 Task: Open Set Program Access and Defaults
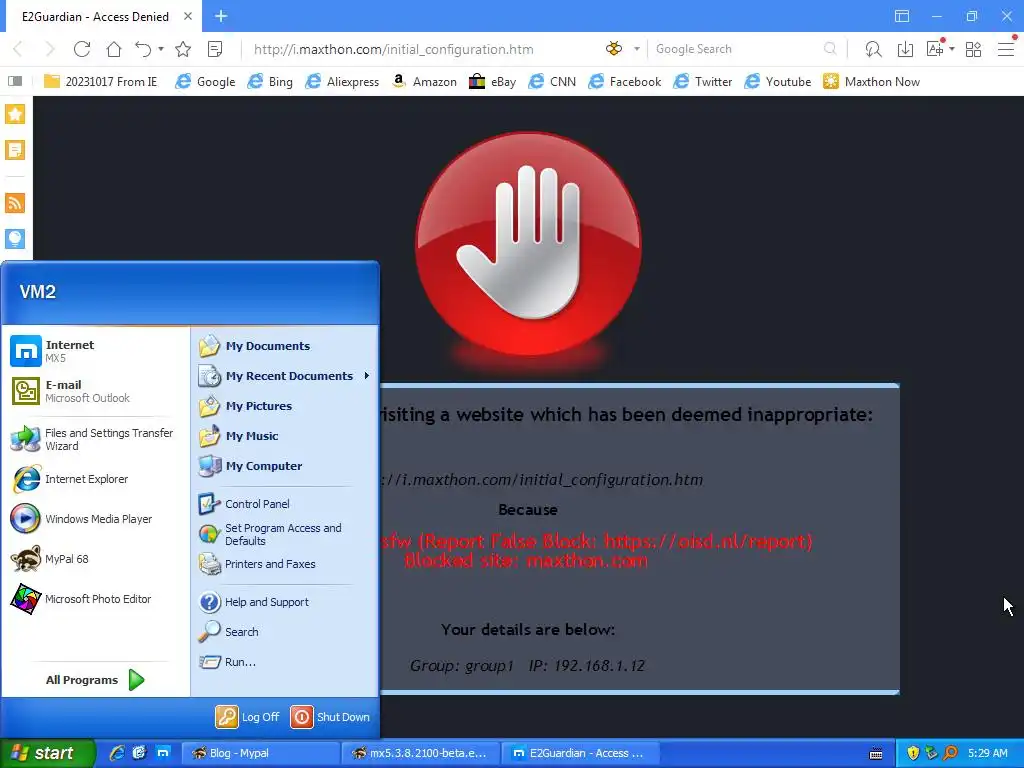(285, 534)
